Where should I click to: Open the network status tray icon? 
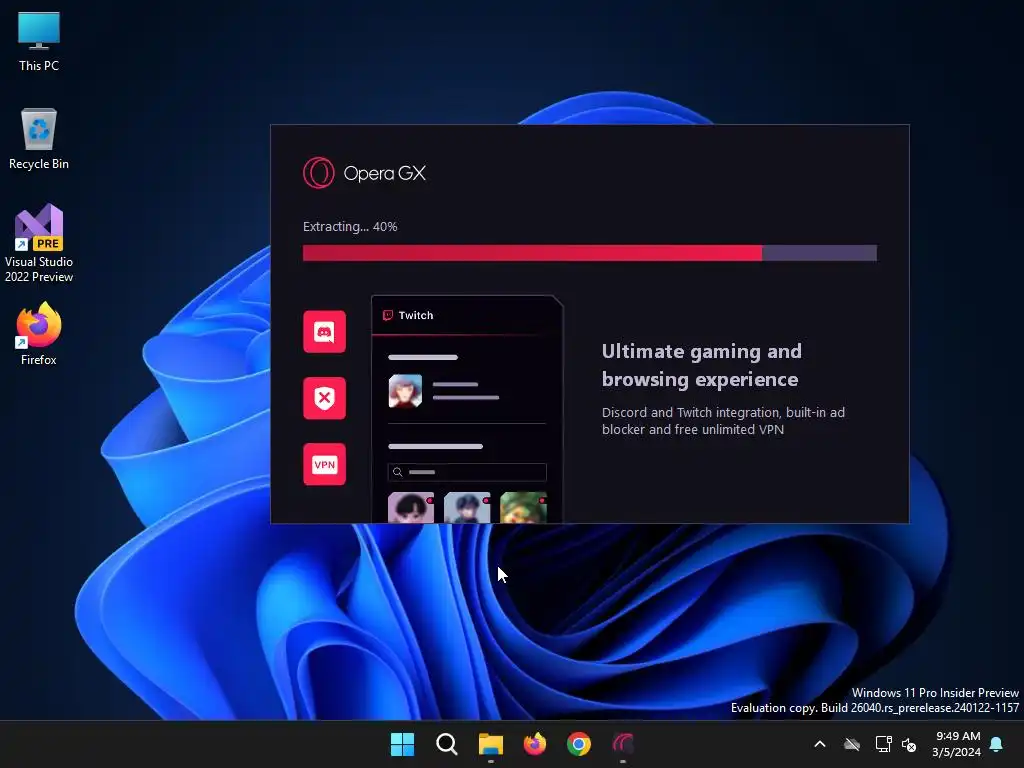[883, 744]
